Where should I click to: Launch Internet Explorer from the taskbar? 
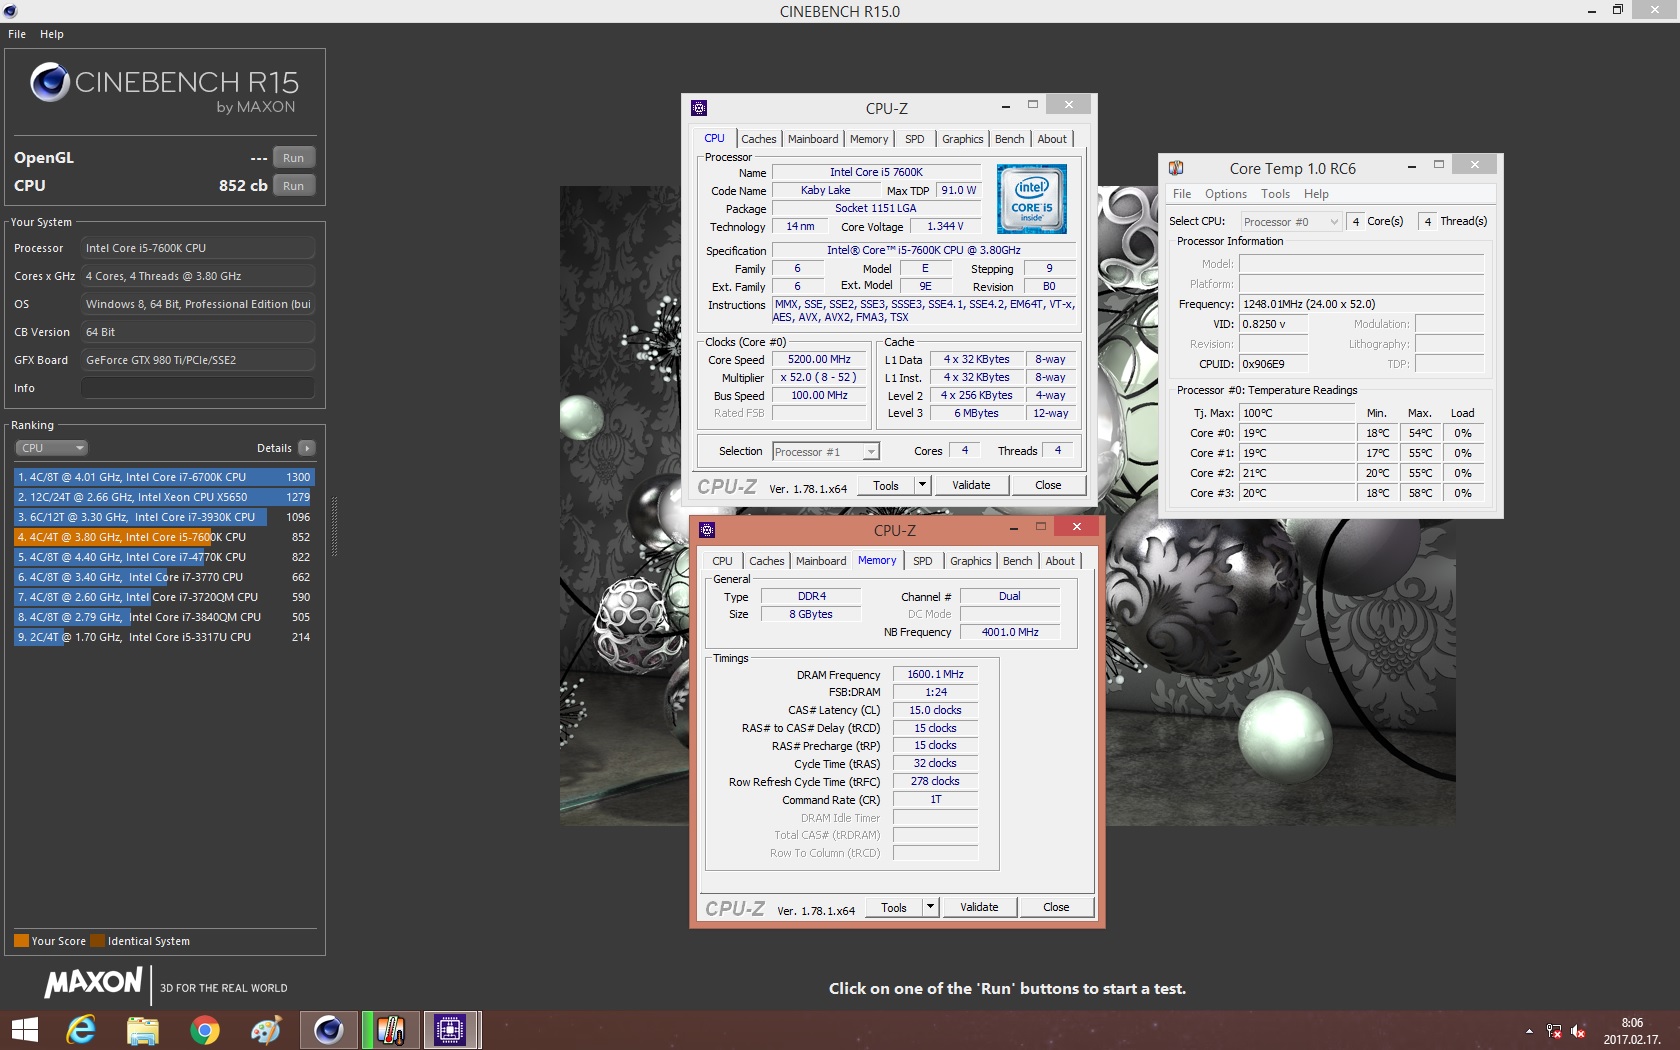tap(81, 1030)
